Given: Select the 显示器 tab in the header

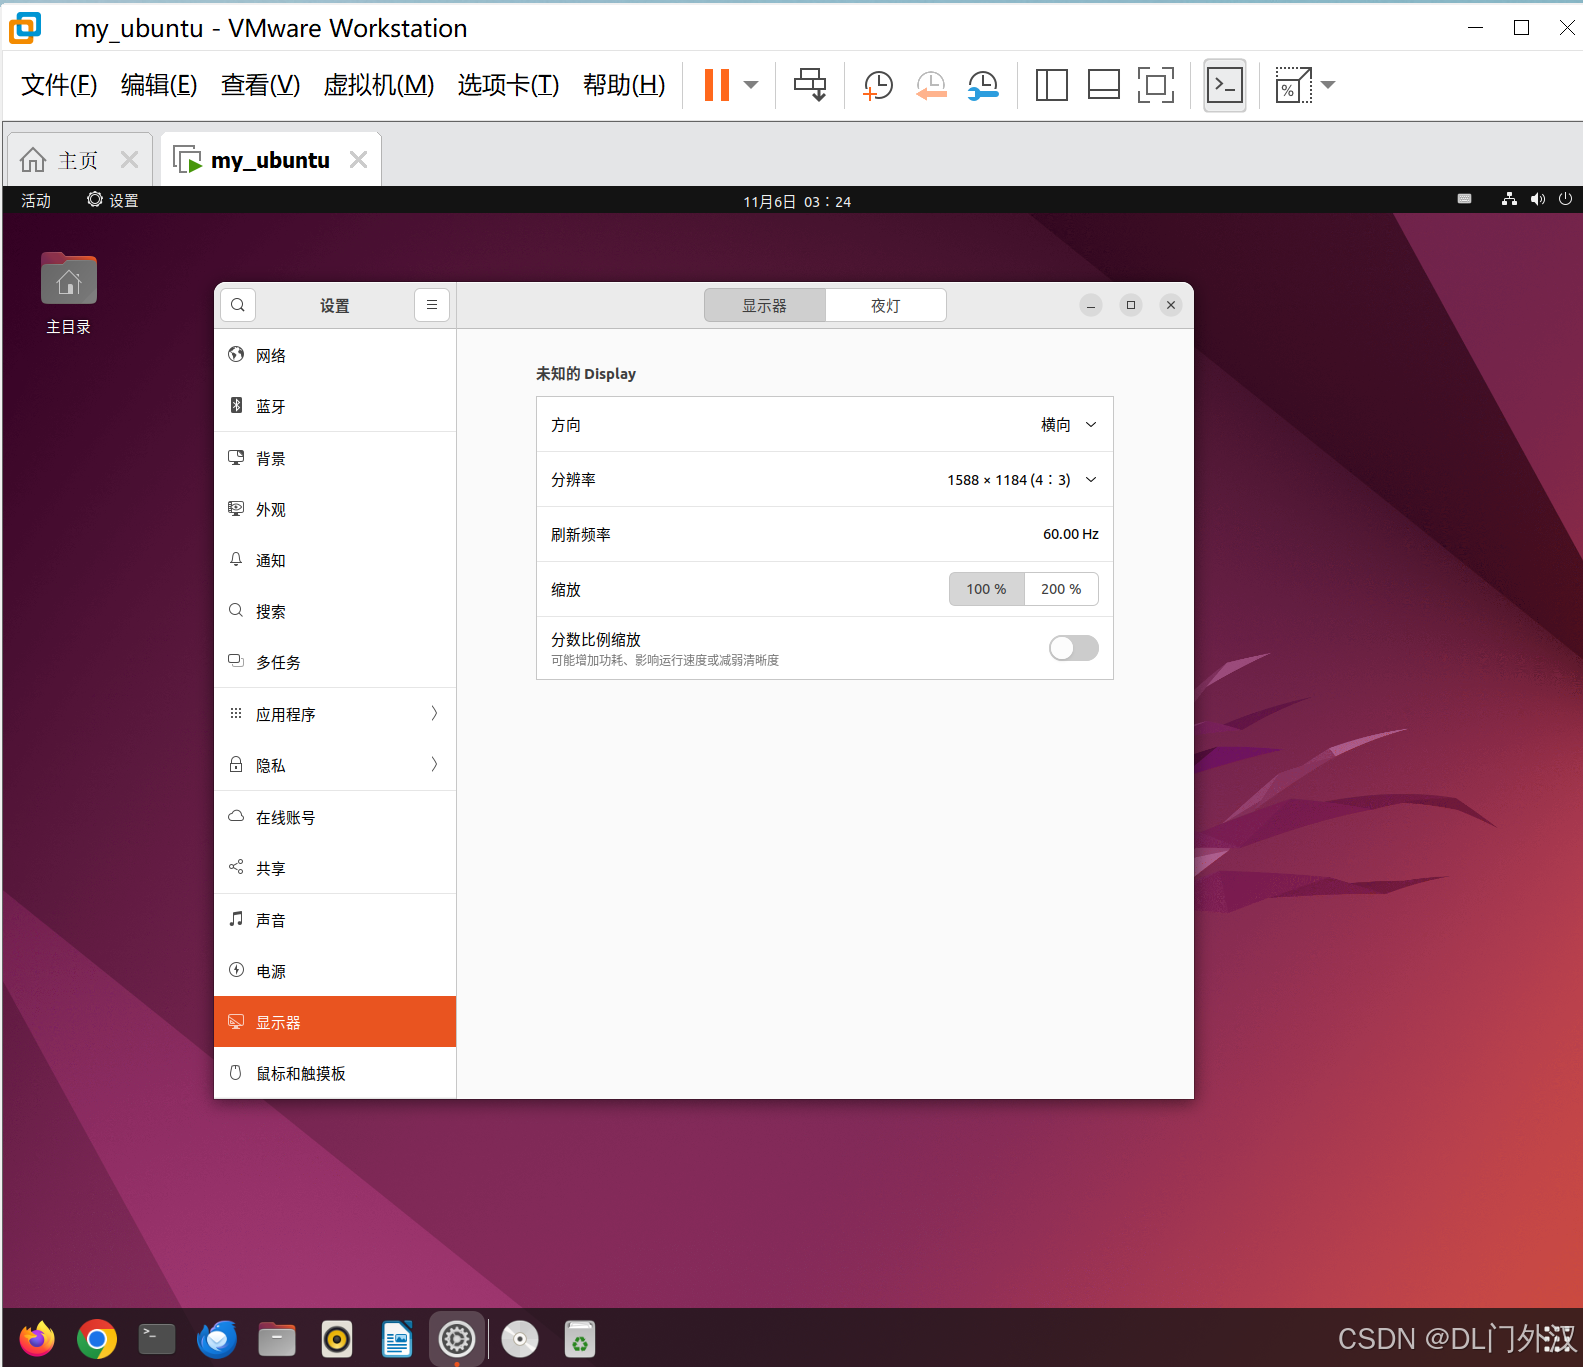Looking at the screenshot, I should coord(765,305).
